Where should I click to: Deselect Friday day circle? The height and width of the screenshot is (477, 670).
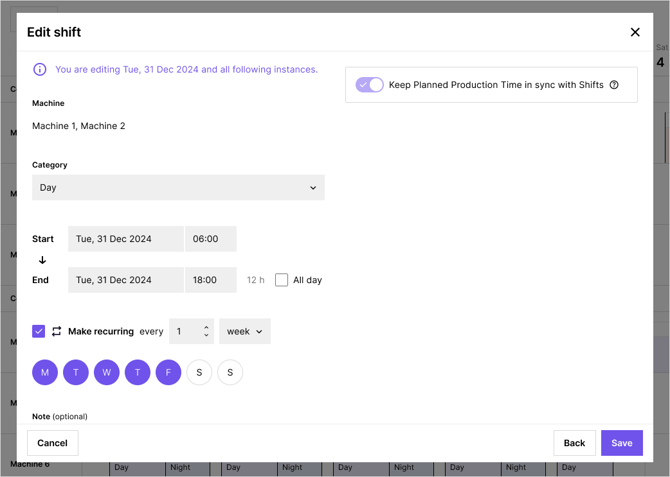[x=168, y=372]
